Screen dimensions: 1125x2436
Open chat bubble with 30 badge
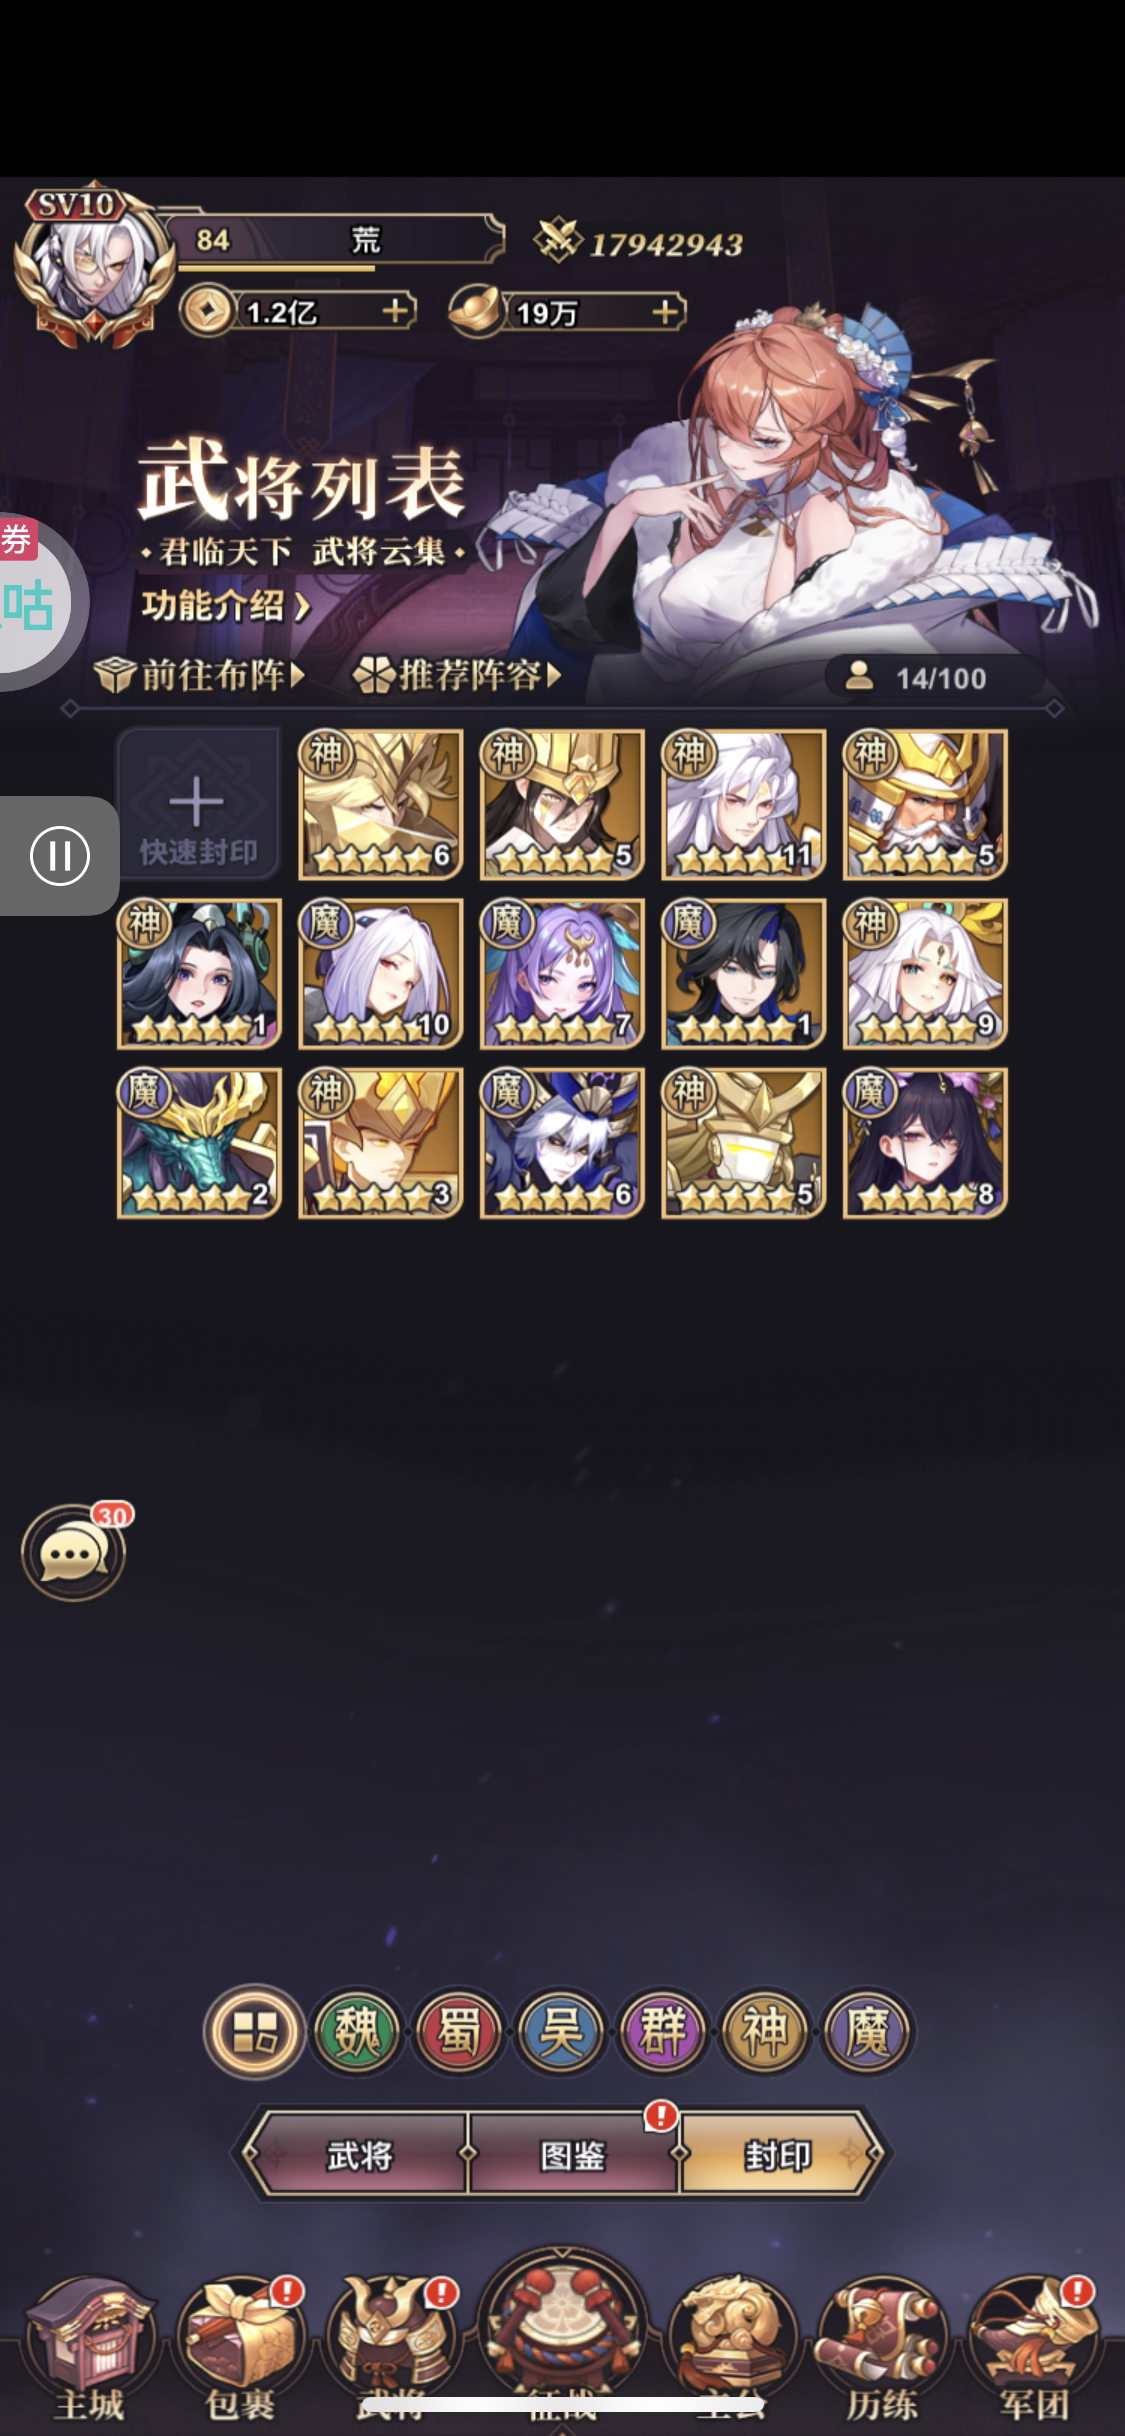[74, 1552]
